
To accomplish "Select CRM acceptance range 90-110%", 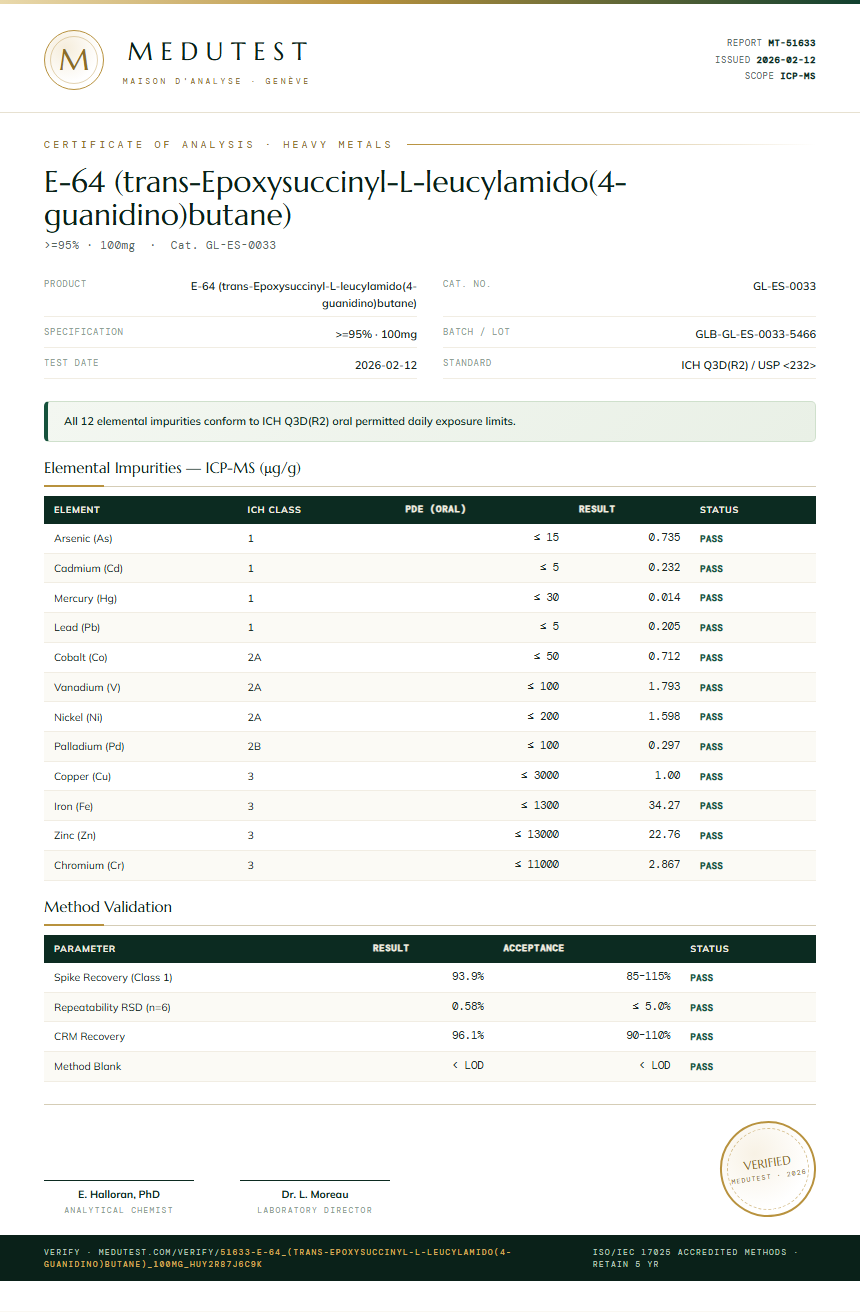I will click(648, 1035).
